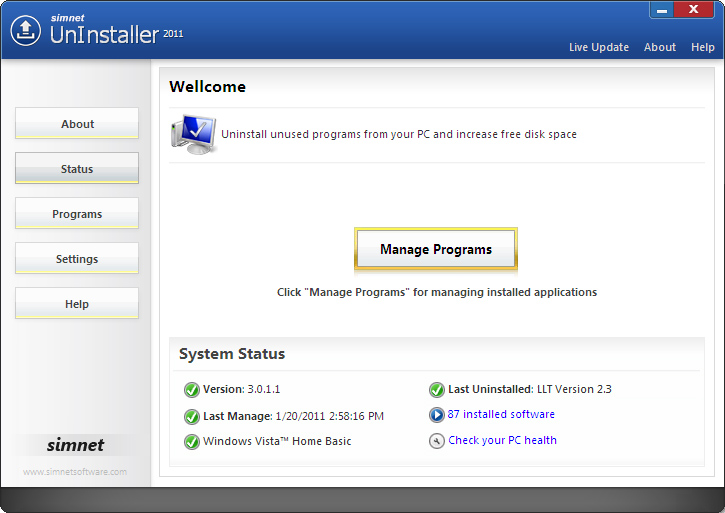Image resolution: width=725 pixels, height=513 pixels.
Task: Click the green check icon beside Last Manage
Action: [x=192, y=416]
